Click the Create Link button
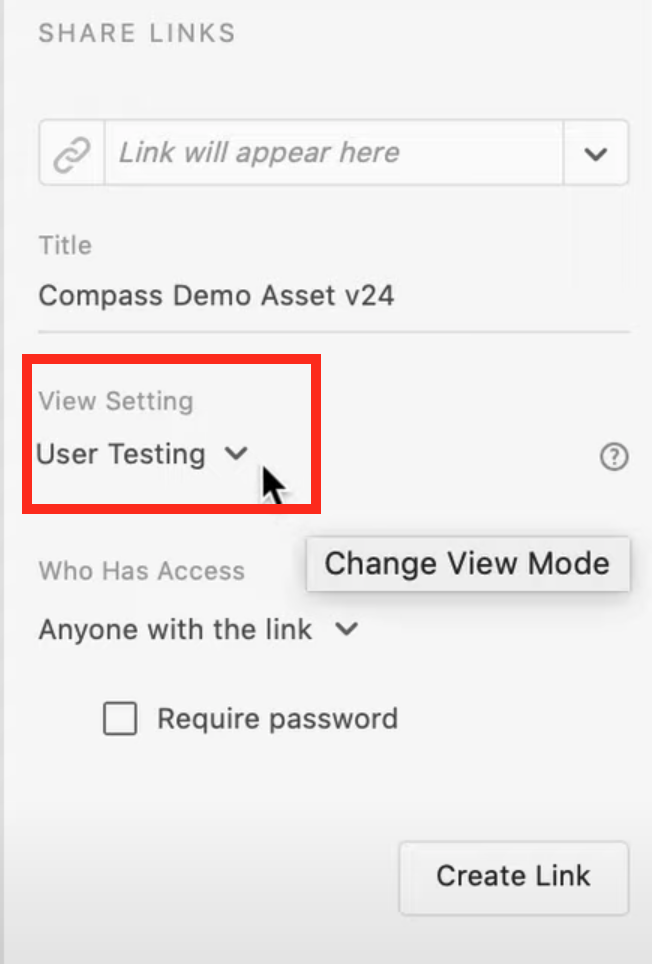 coord(513,877)
